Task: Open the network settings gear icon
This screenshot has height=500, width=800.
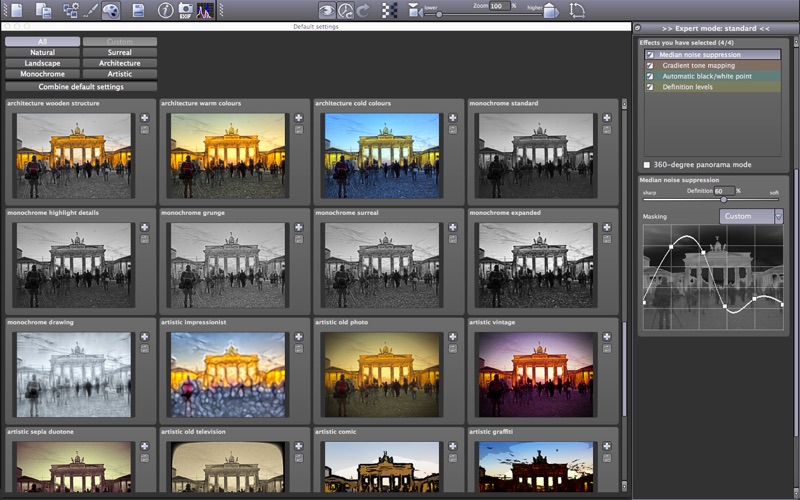Action: [x=70, y=10]
